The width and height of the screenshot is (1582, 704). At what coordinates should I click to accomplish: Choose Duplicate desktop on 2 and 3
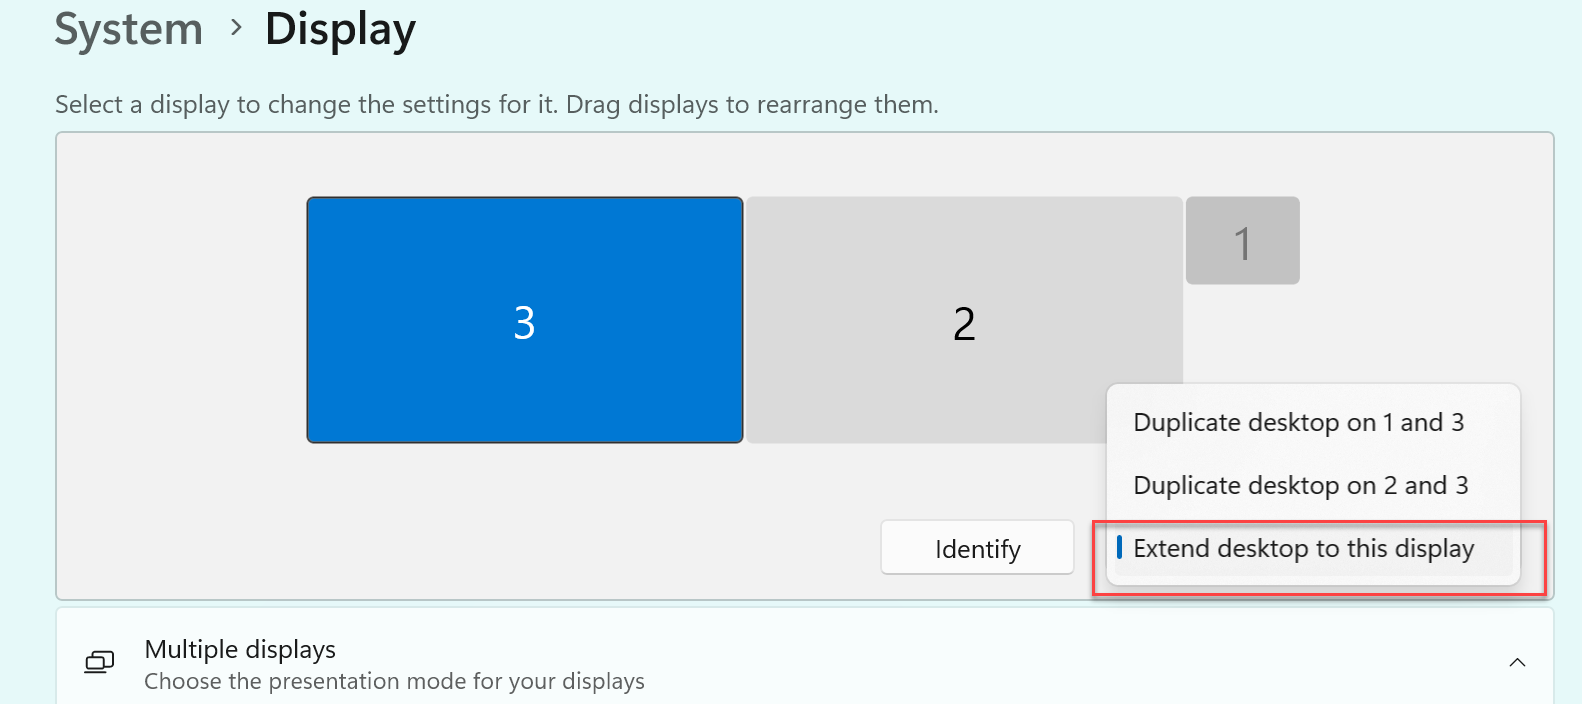[1300, 486]
